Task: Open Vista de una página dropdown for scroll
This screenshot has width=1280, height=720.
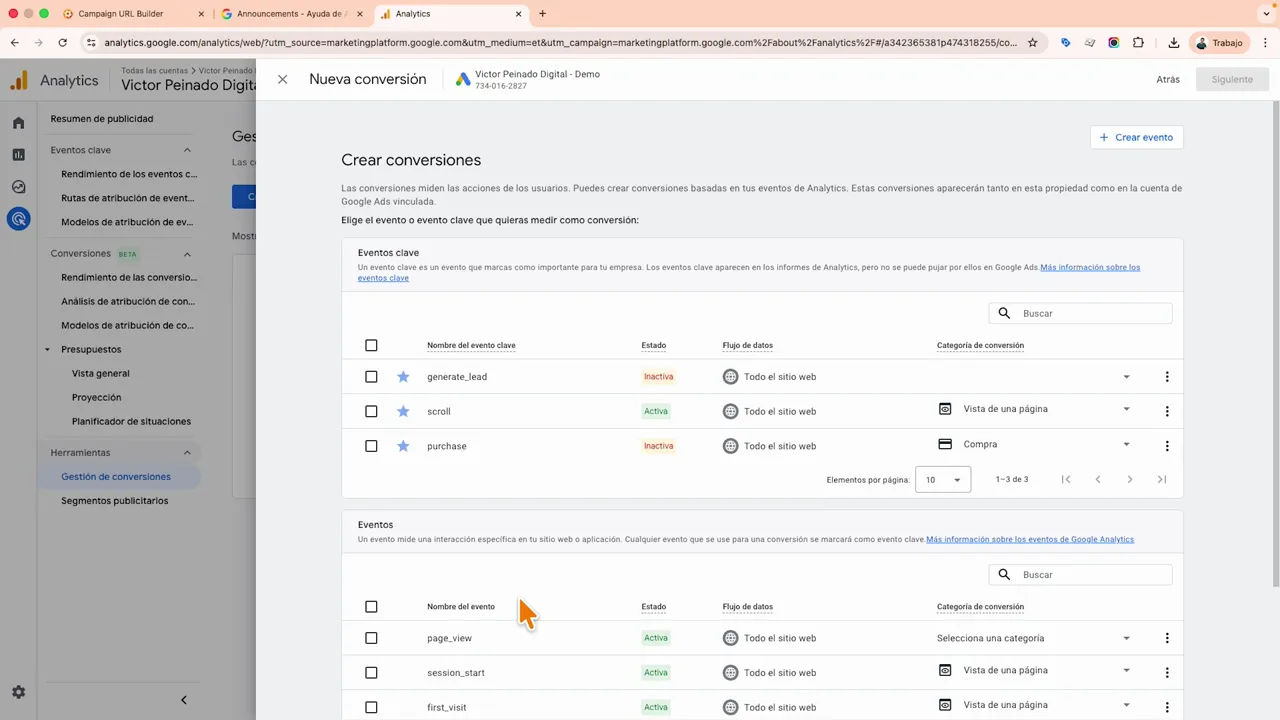Action: pyautogui.click(x=1034, y=409)
